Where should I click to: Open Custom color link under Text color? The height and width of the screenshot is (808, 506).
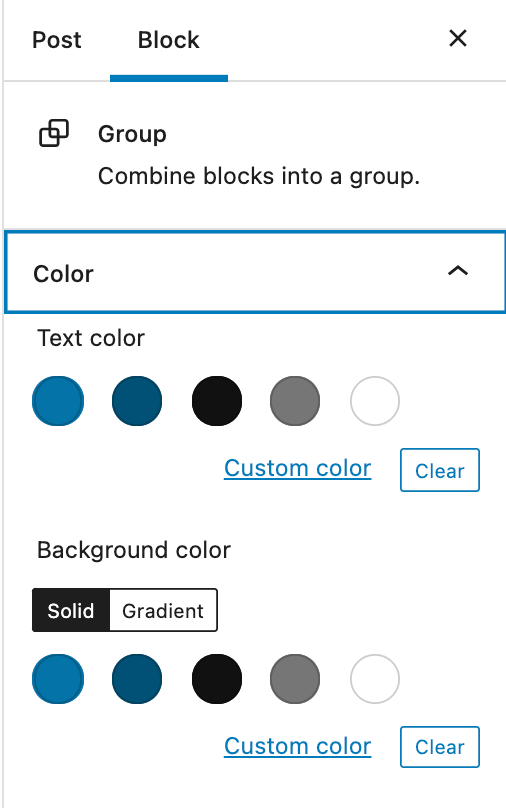(298, 468)
